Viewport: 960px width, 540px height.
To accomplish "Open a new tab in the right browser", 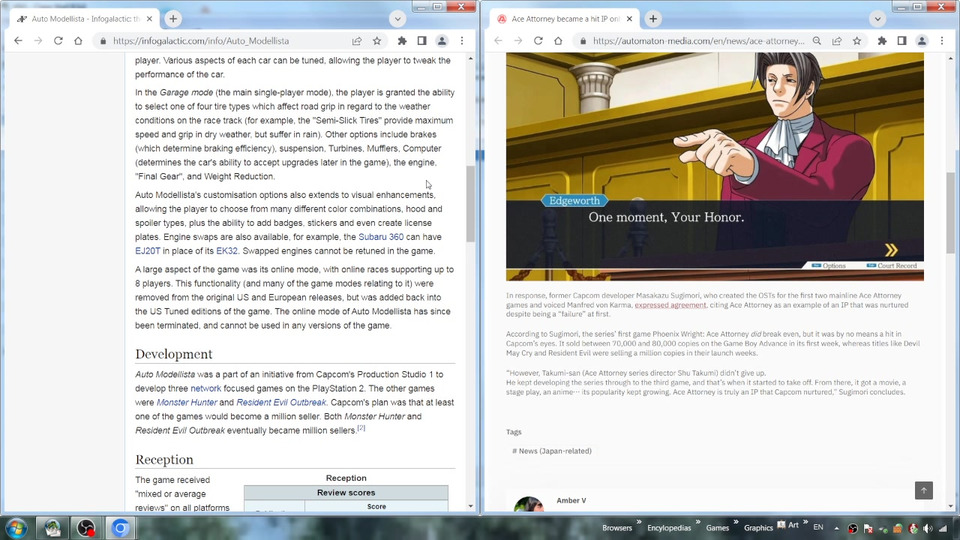I will coord(653,19).
